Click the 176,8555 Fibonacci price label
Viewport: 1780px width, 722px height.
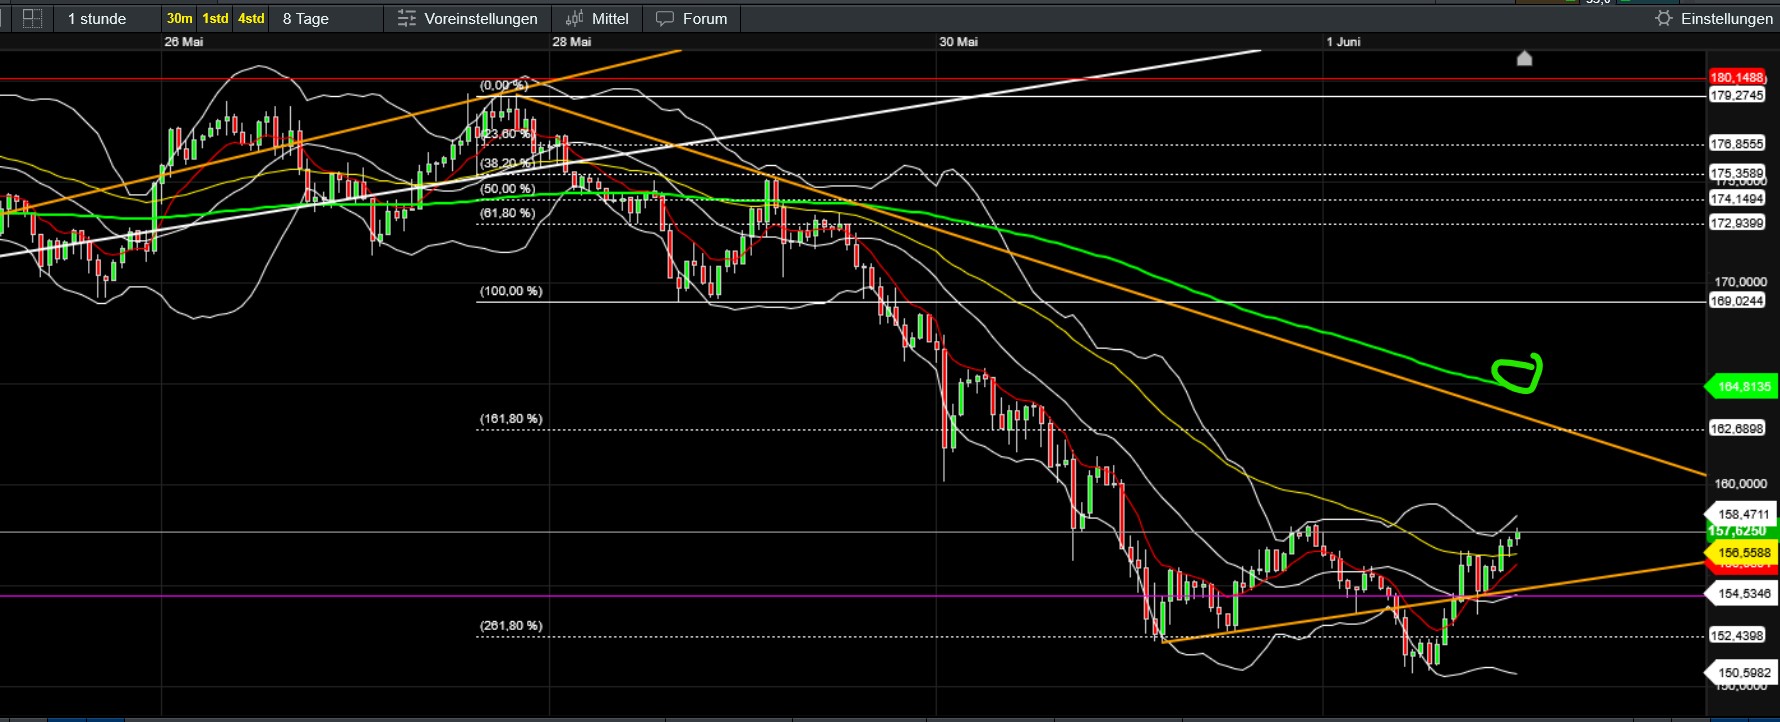(x=1737, y=144)
